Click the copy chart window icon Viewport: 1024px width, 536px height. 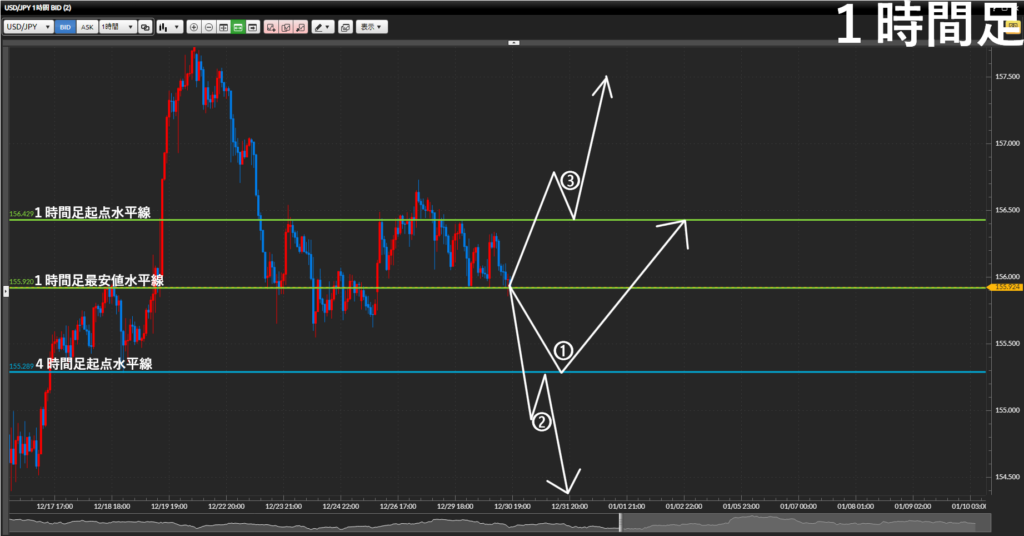tap(345, 27)
